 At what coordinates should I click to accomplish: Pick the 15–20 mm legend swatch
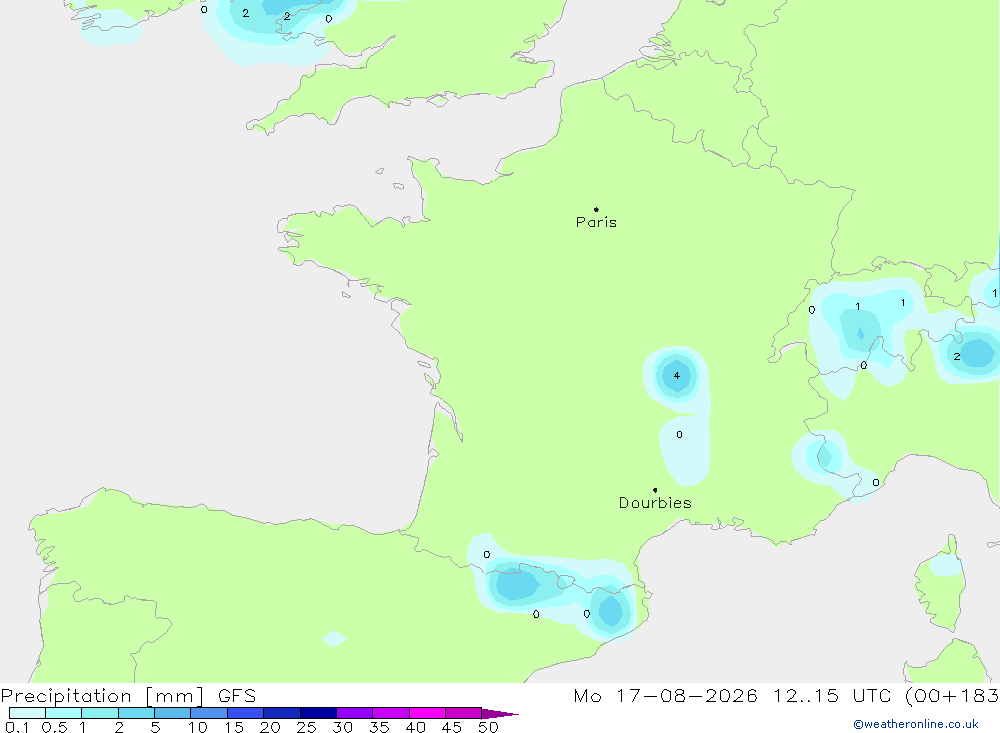pyautogui.click(x=246, y=713)
